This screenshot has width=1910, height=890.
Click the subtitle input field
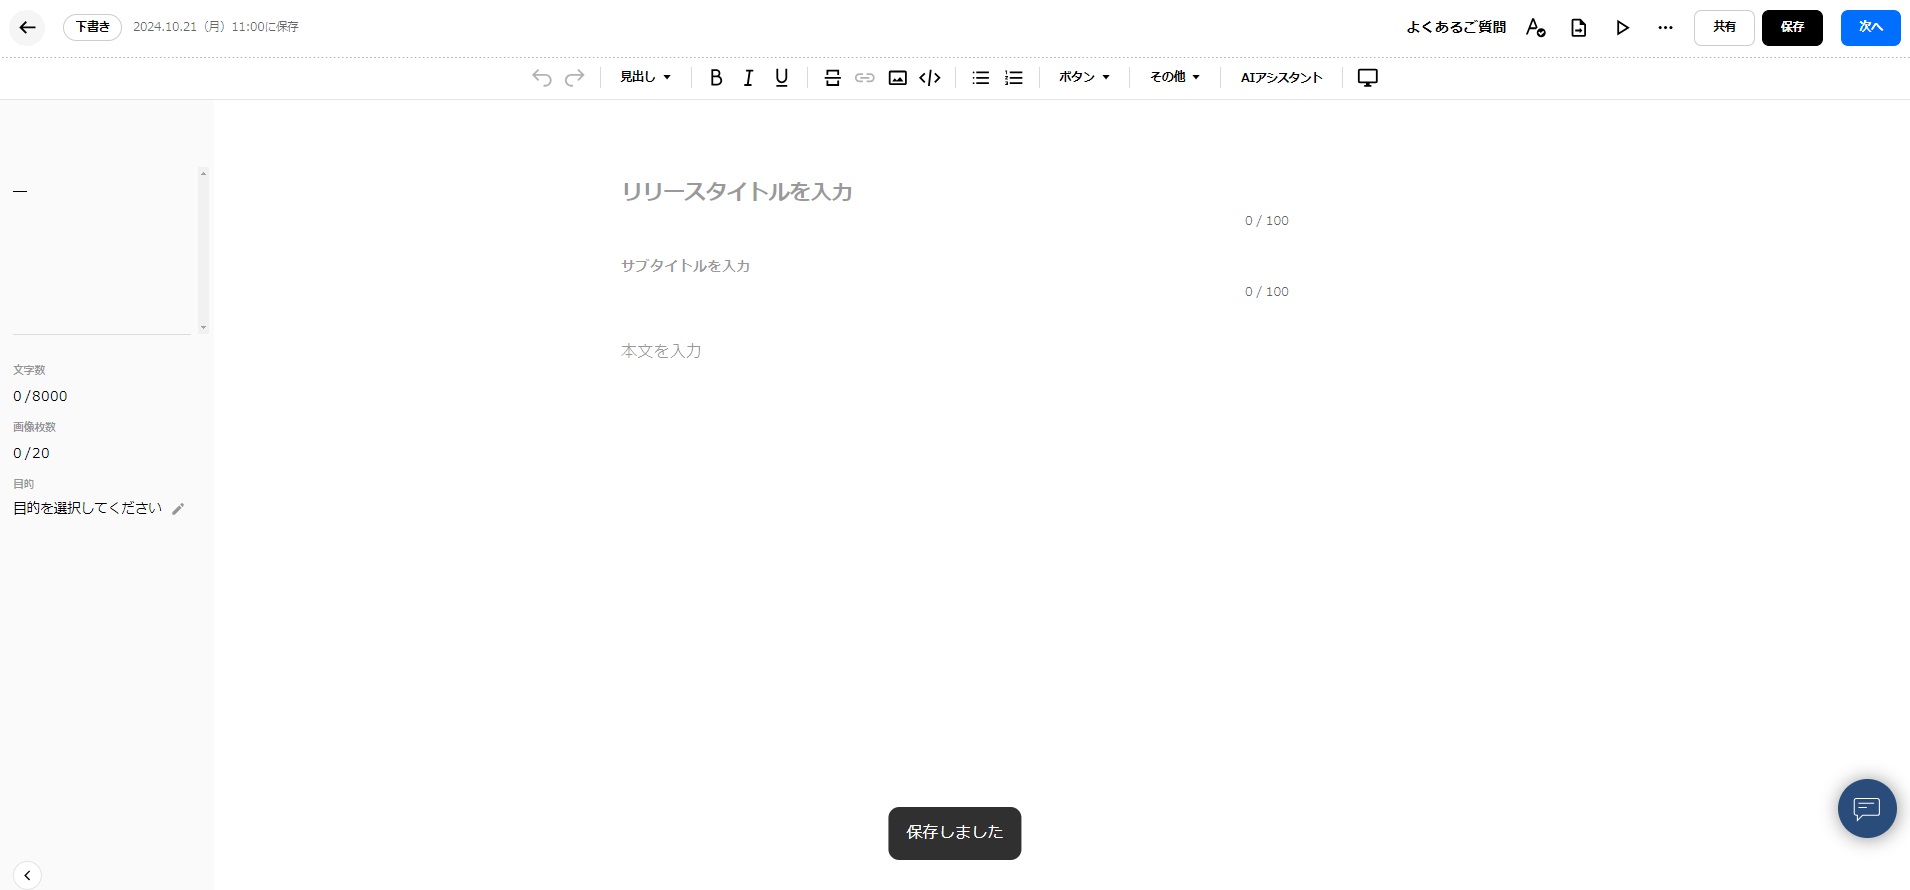(x=955, y=266)
